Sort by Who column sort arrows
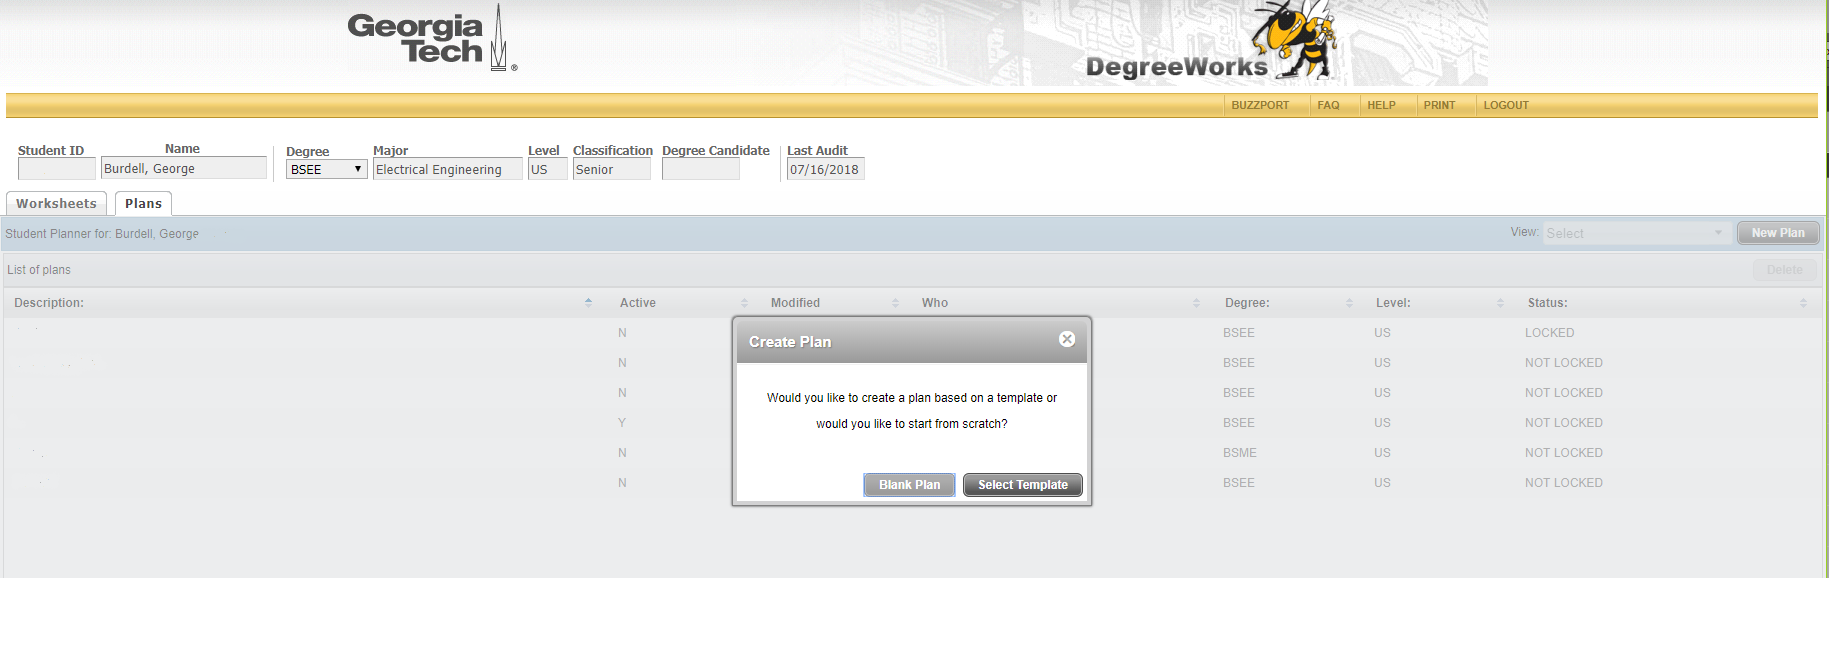The width and height of the screenshot is (1829, 648). click(x=1196, y=303)
